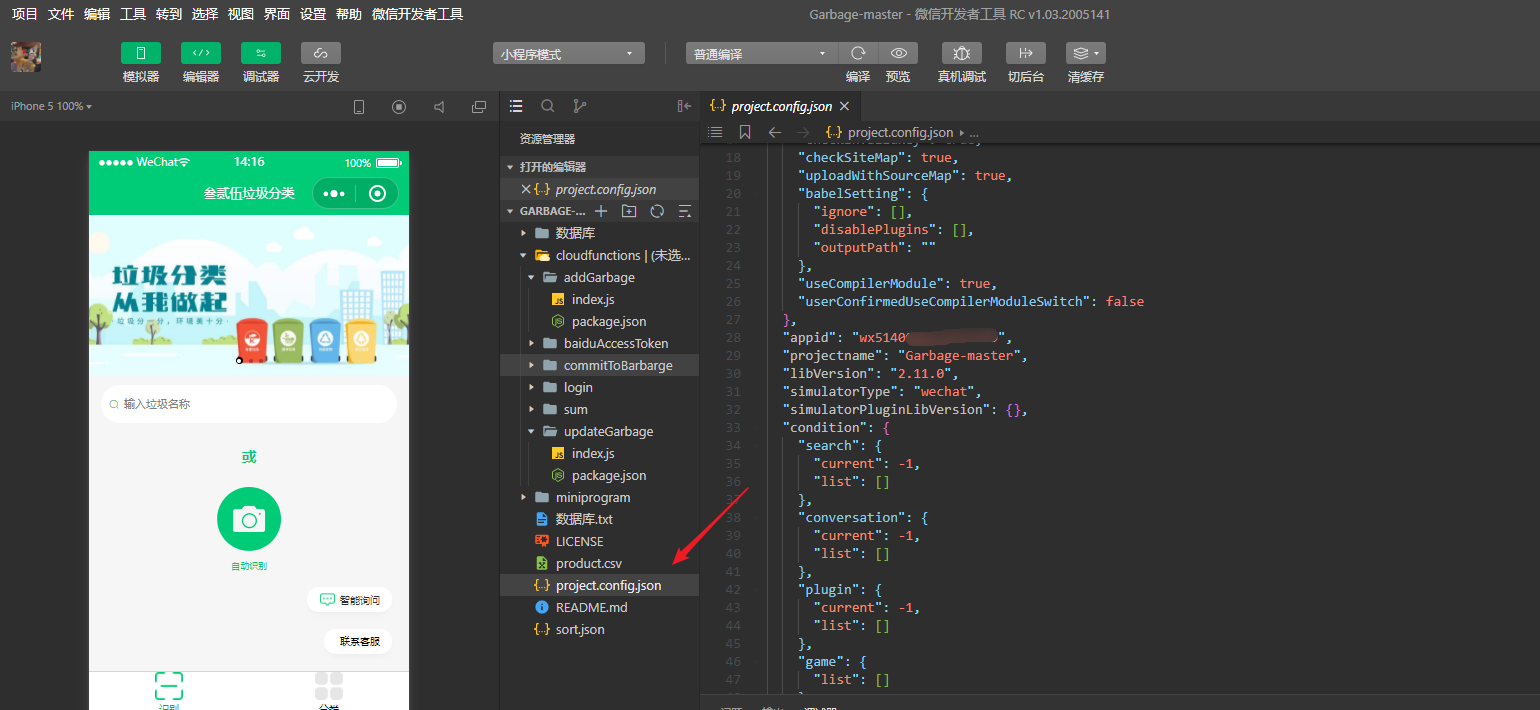Open the 工具 menu
Screen dimensions: 1540x710
pos(133,14)
